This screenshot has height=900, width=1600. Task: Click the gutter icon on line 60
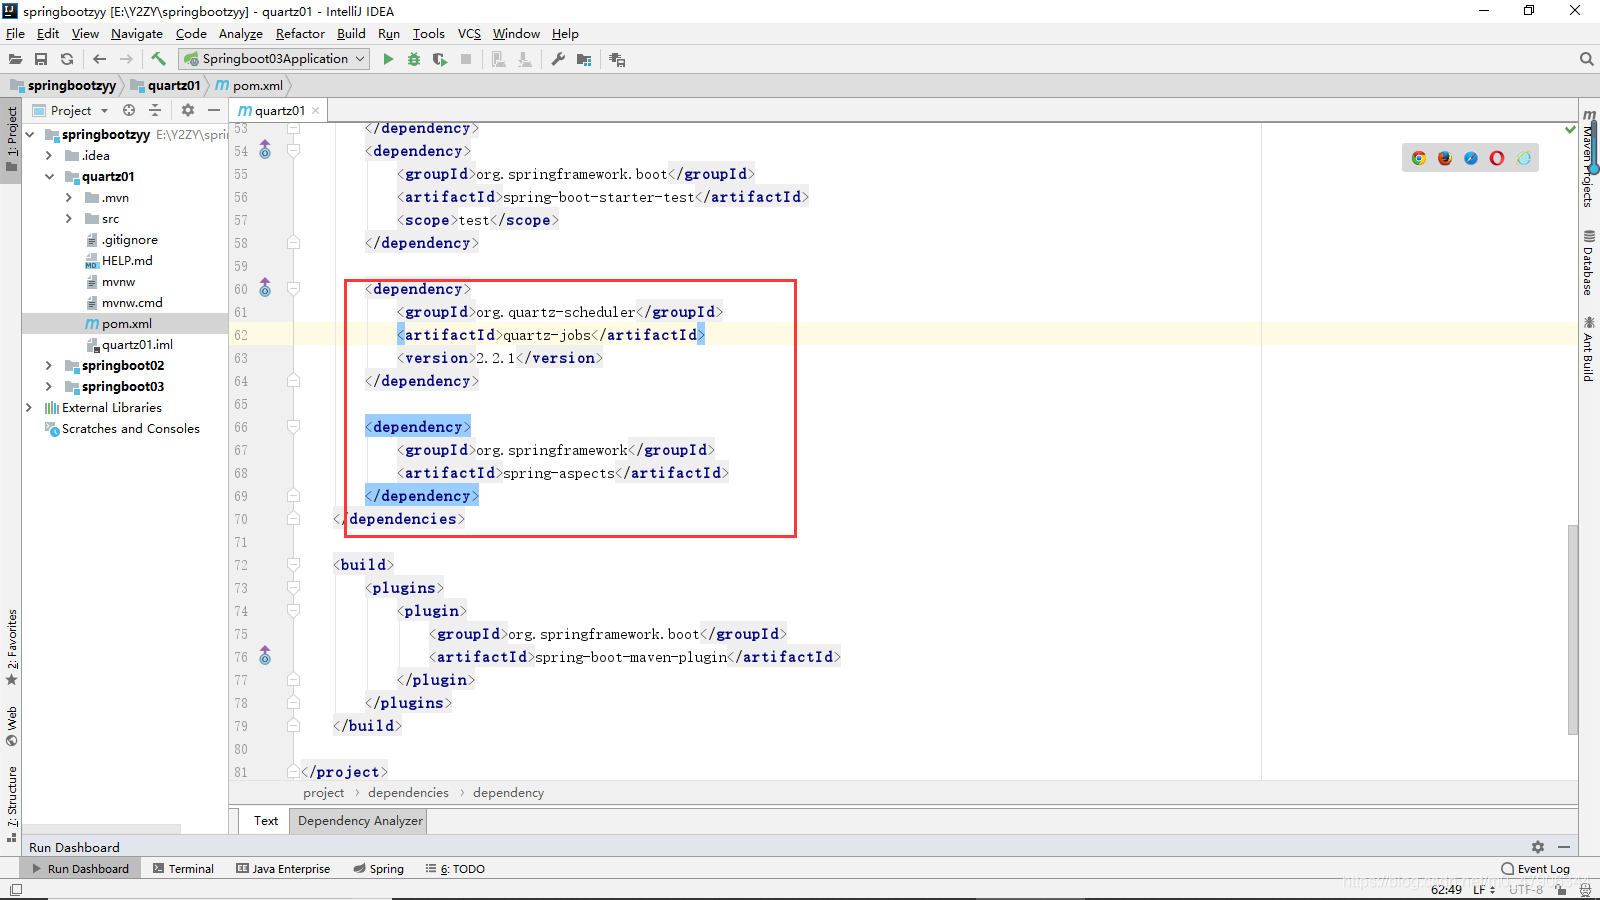pyautogui.click(x=265, y=288)
